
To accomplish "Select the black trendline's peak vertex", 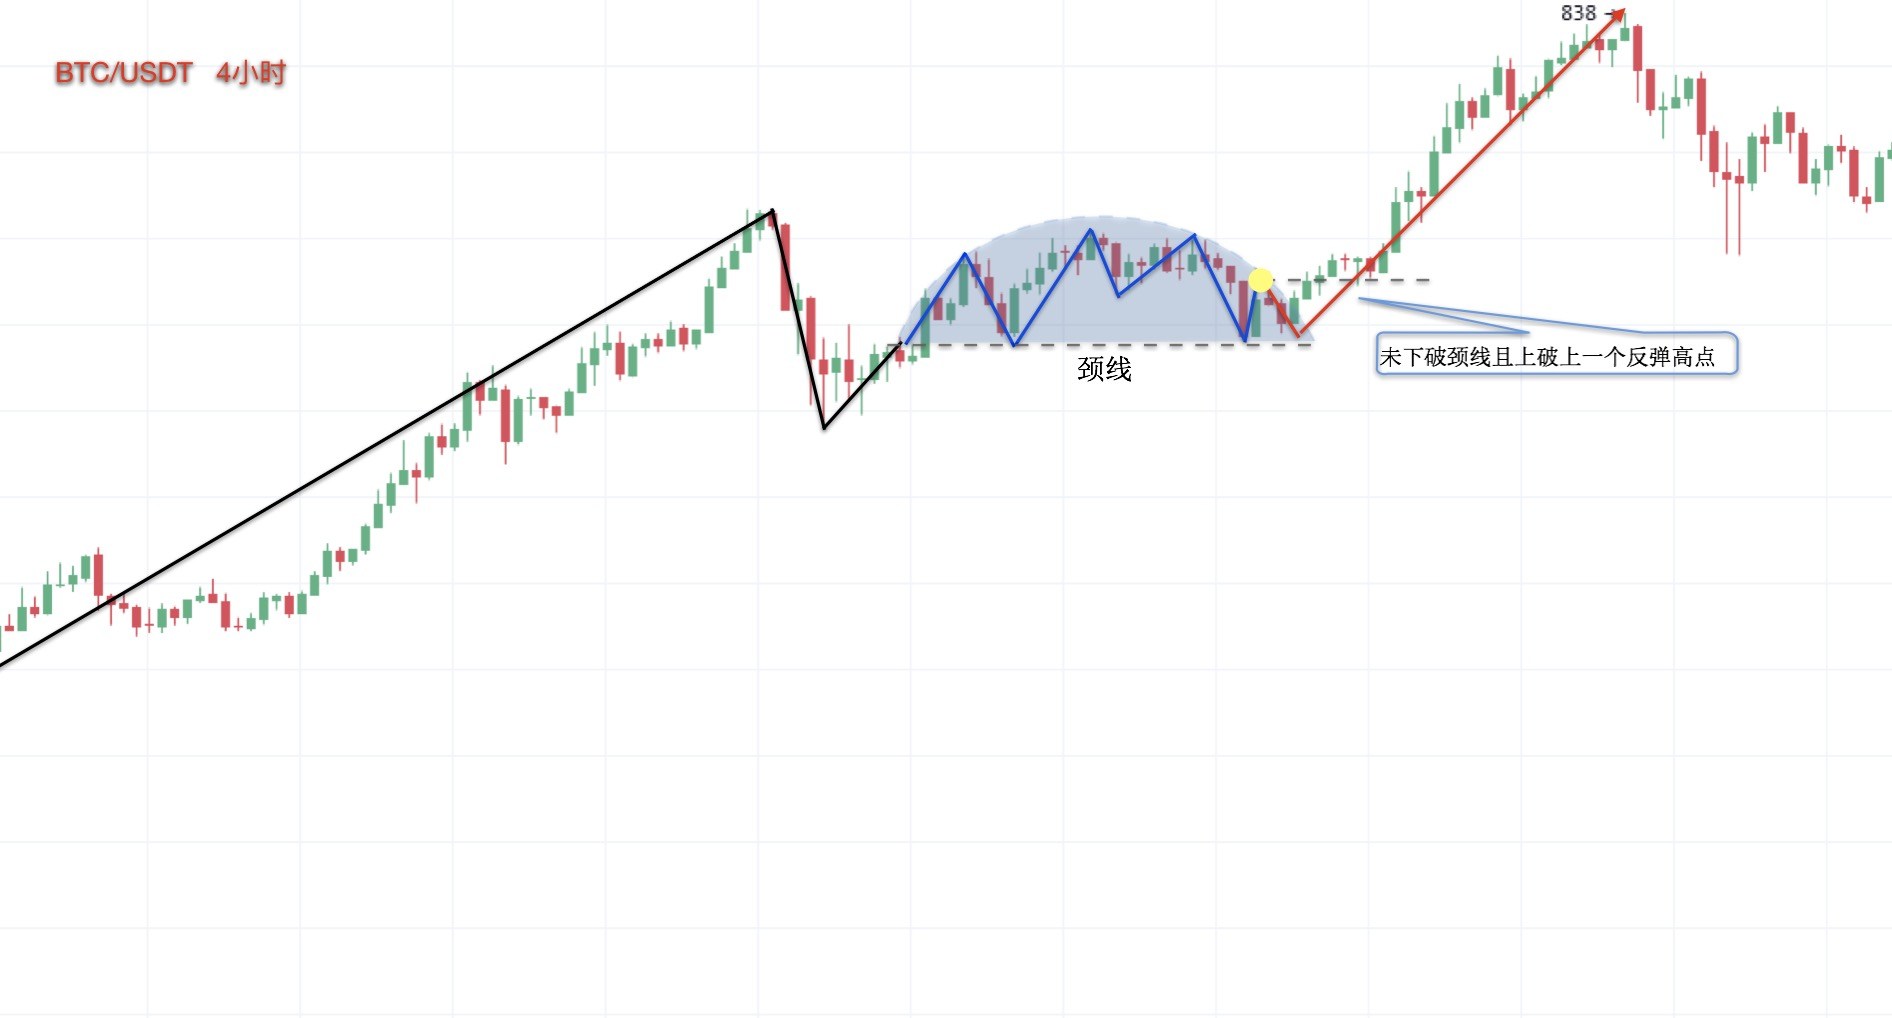I will point(772,211).
